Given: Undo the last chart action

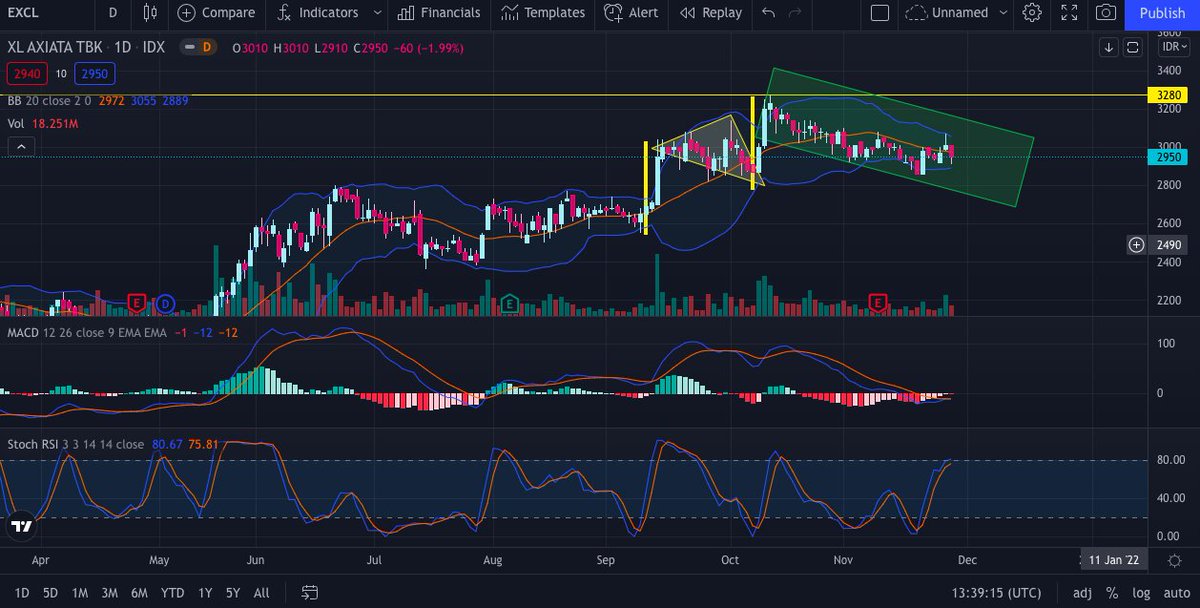Looking at the screenshot, I should 768,13.
